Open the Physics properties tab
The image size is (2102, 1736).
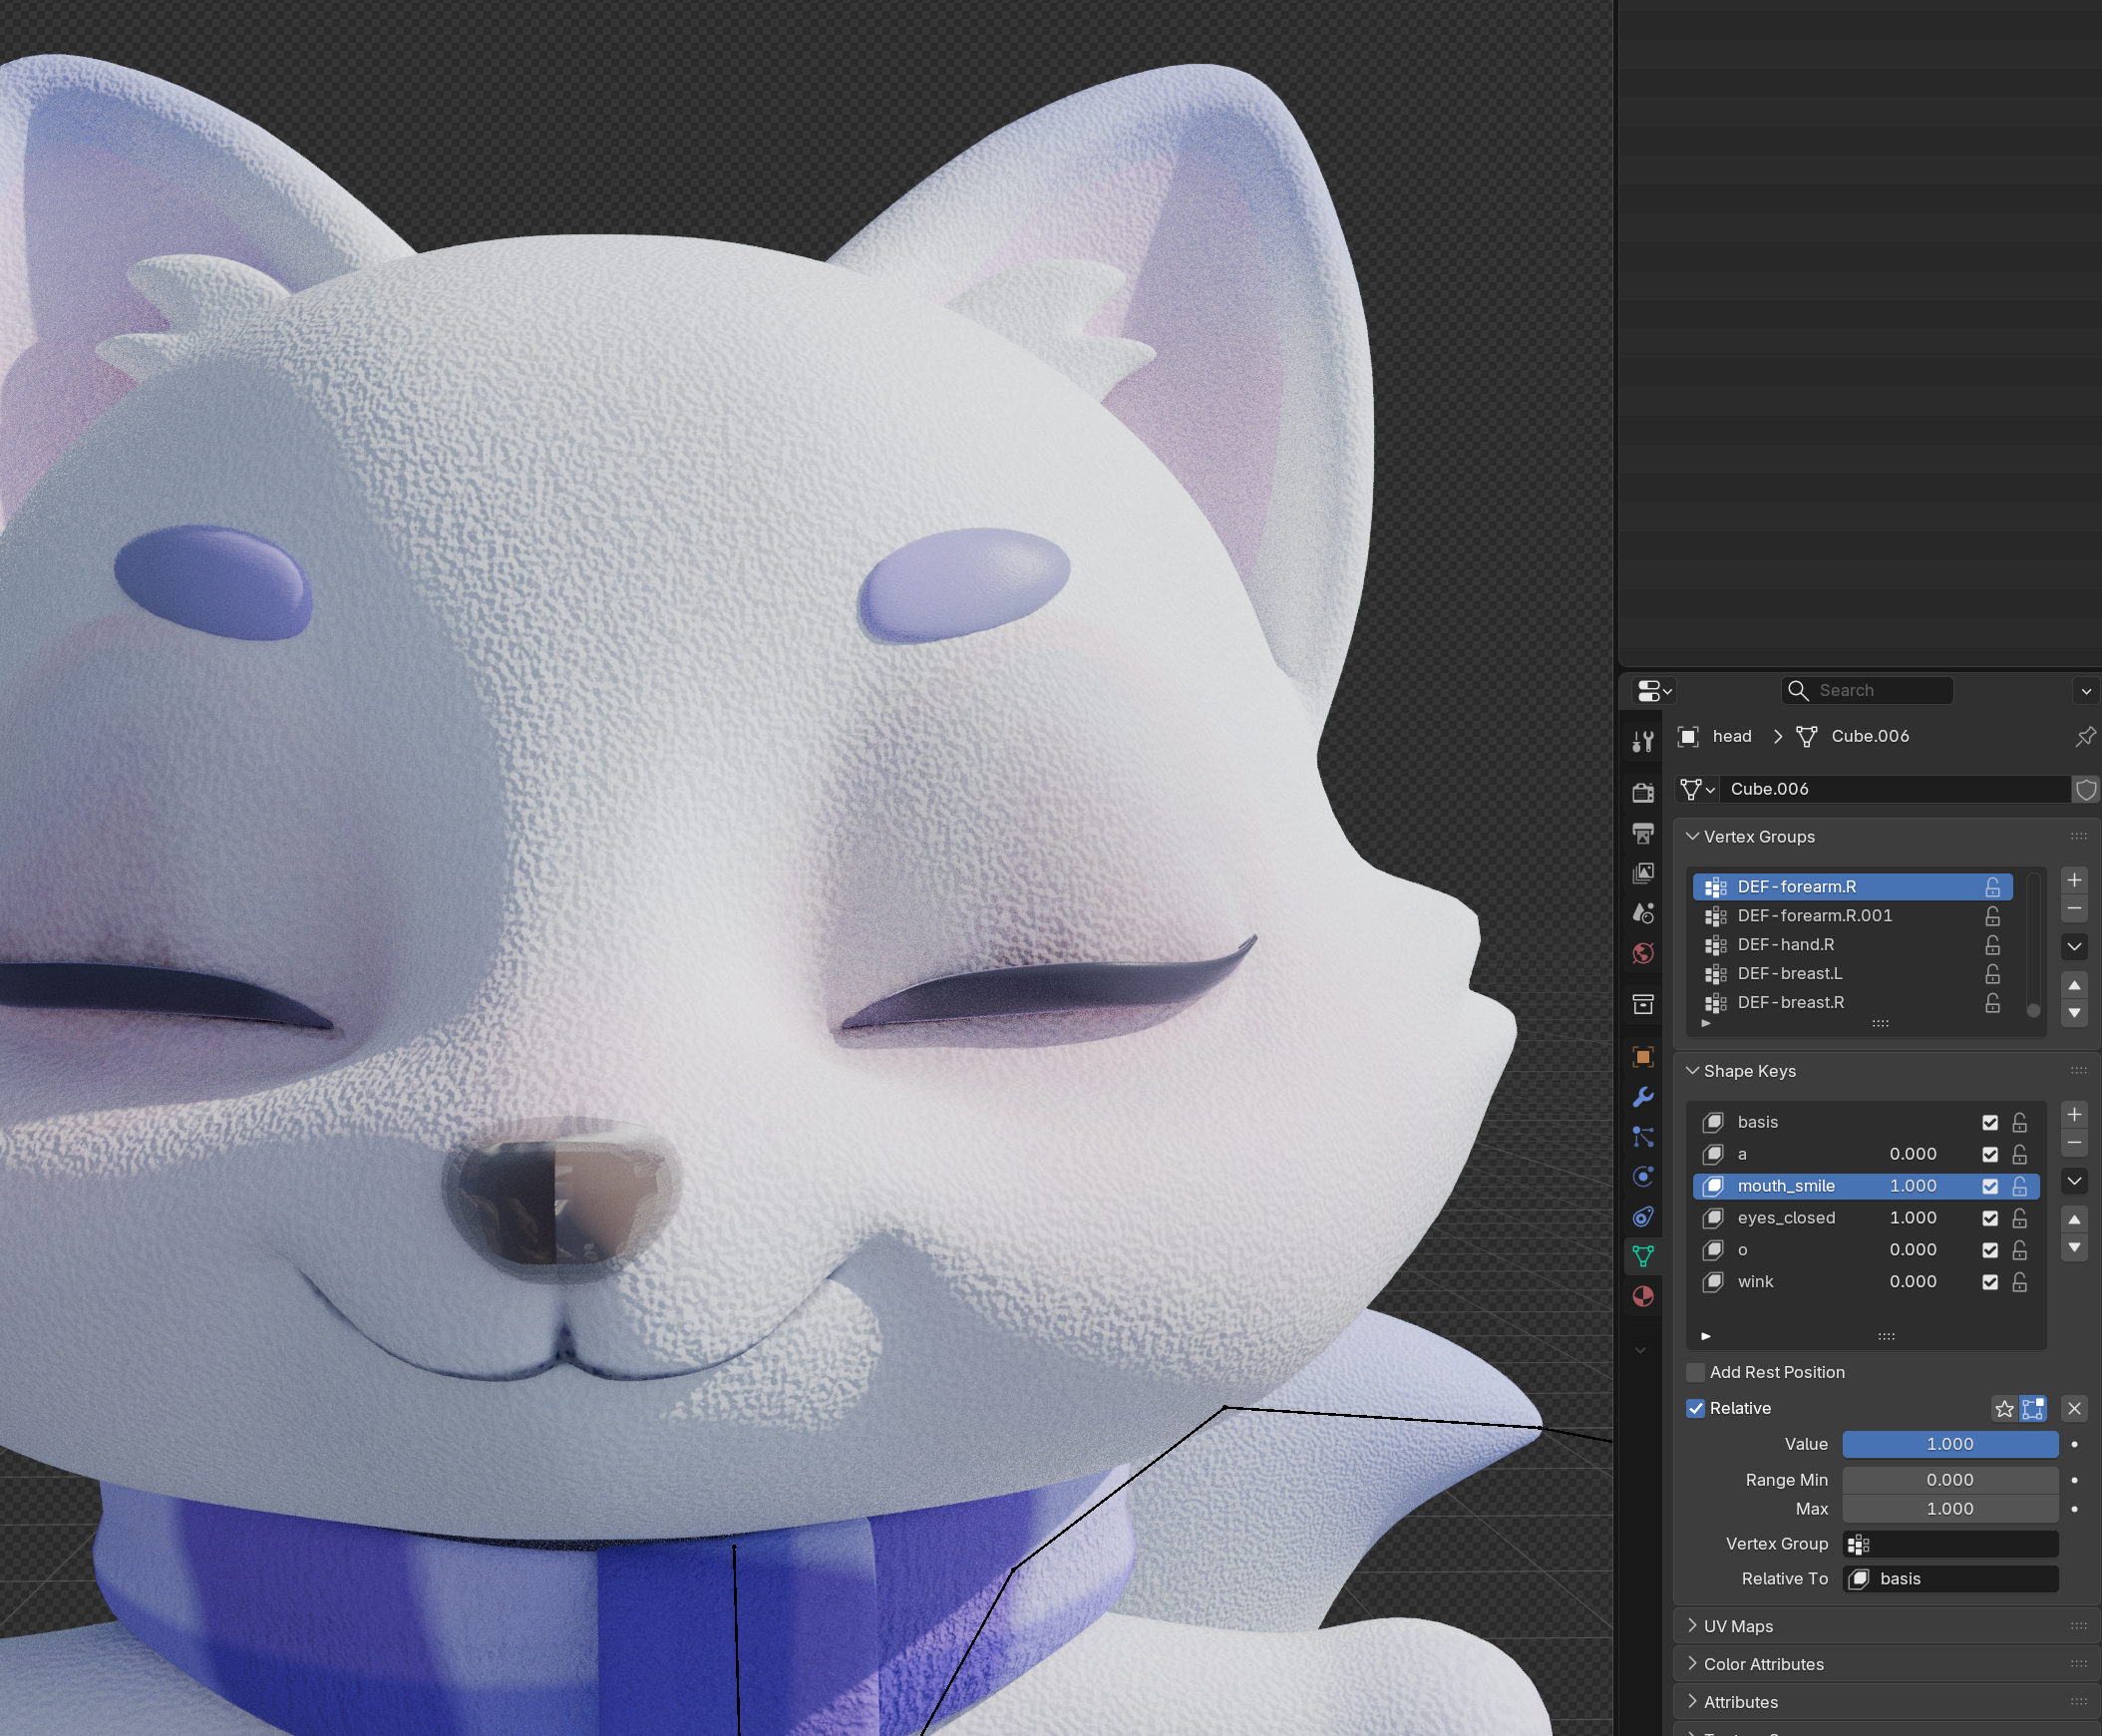[x=1642, y=1177]
